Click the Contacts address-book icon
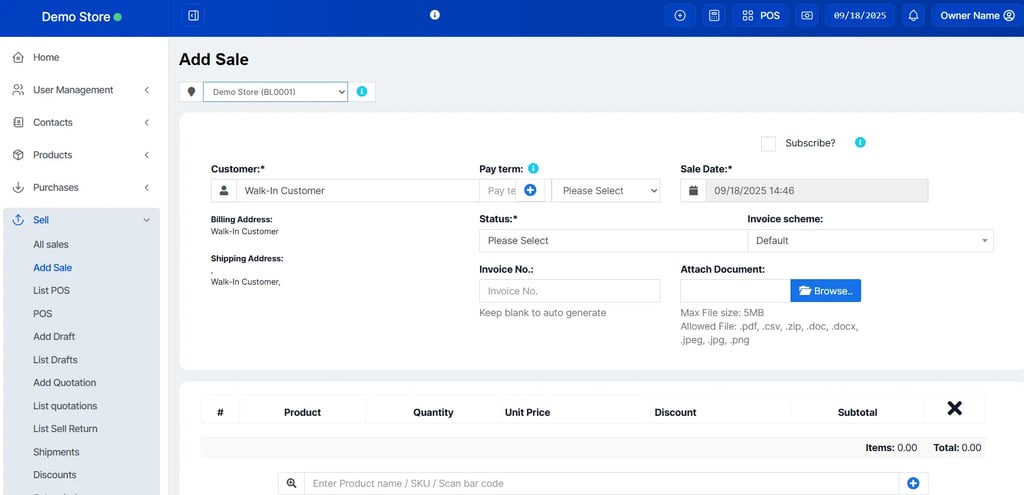This screenshot has height=495, width=1024. 18,123
